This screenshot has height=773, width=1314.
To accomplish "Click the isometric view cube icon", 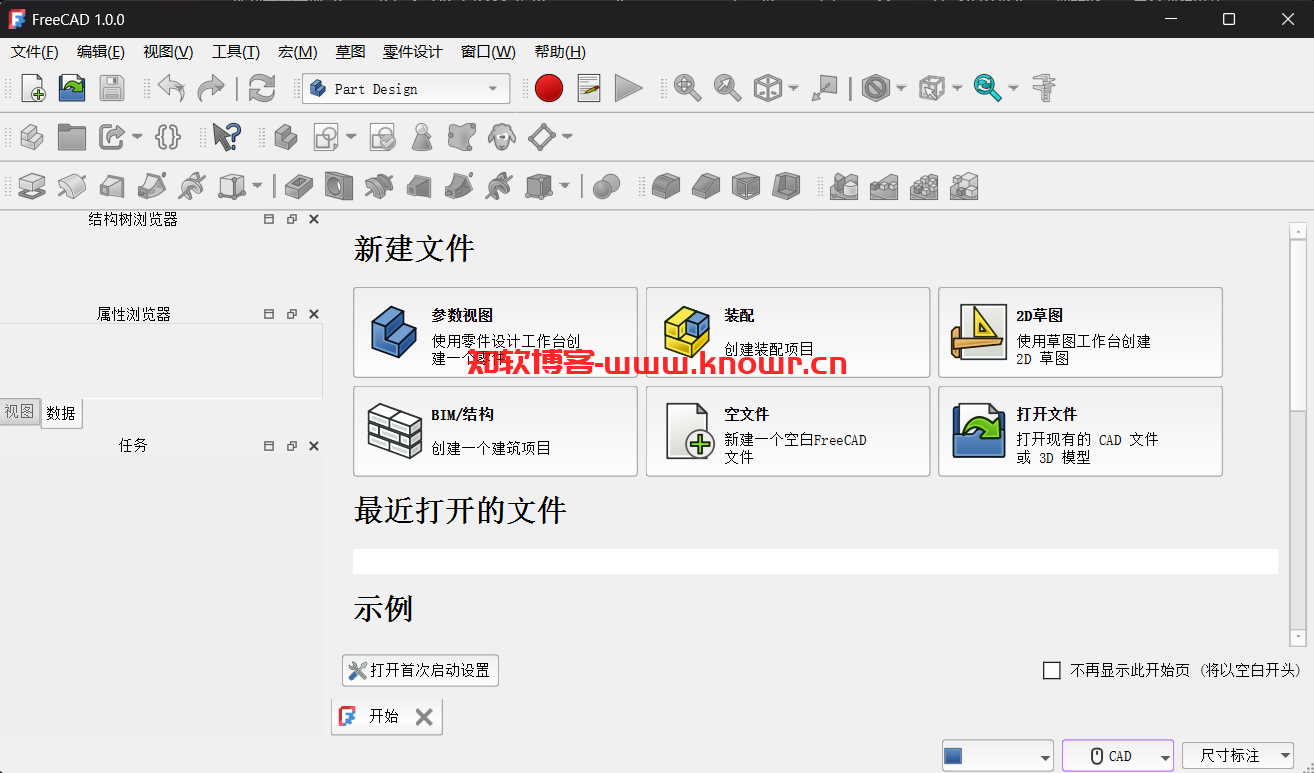I will click(x=767, y=89).
